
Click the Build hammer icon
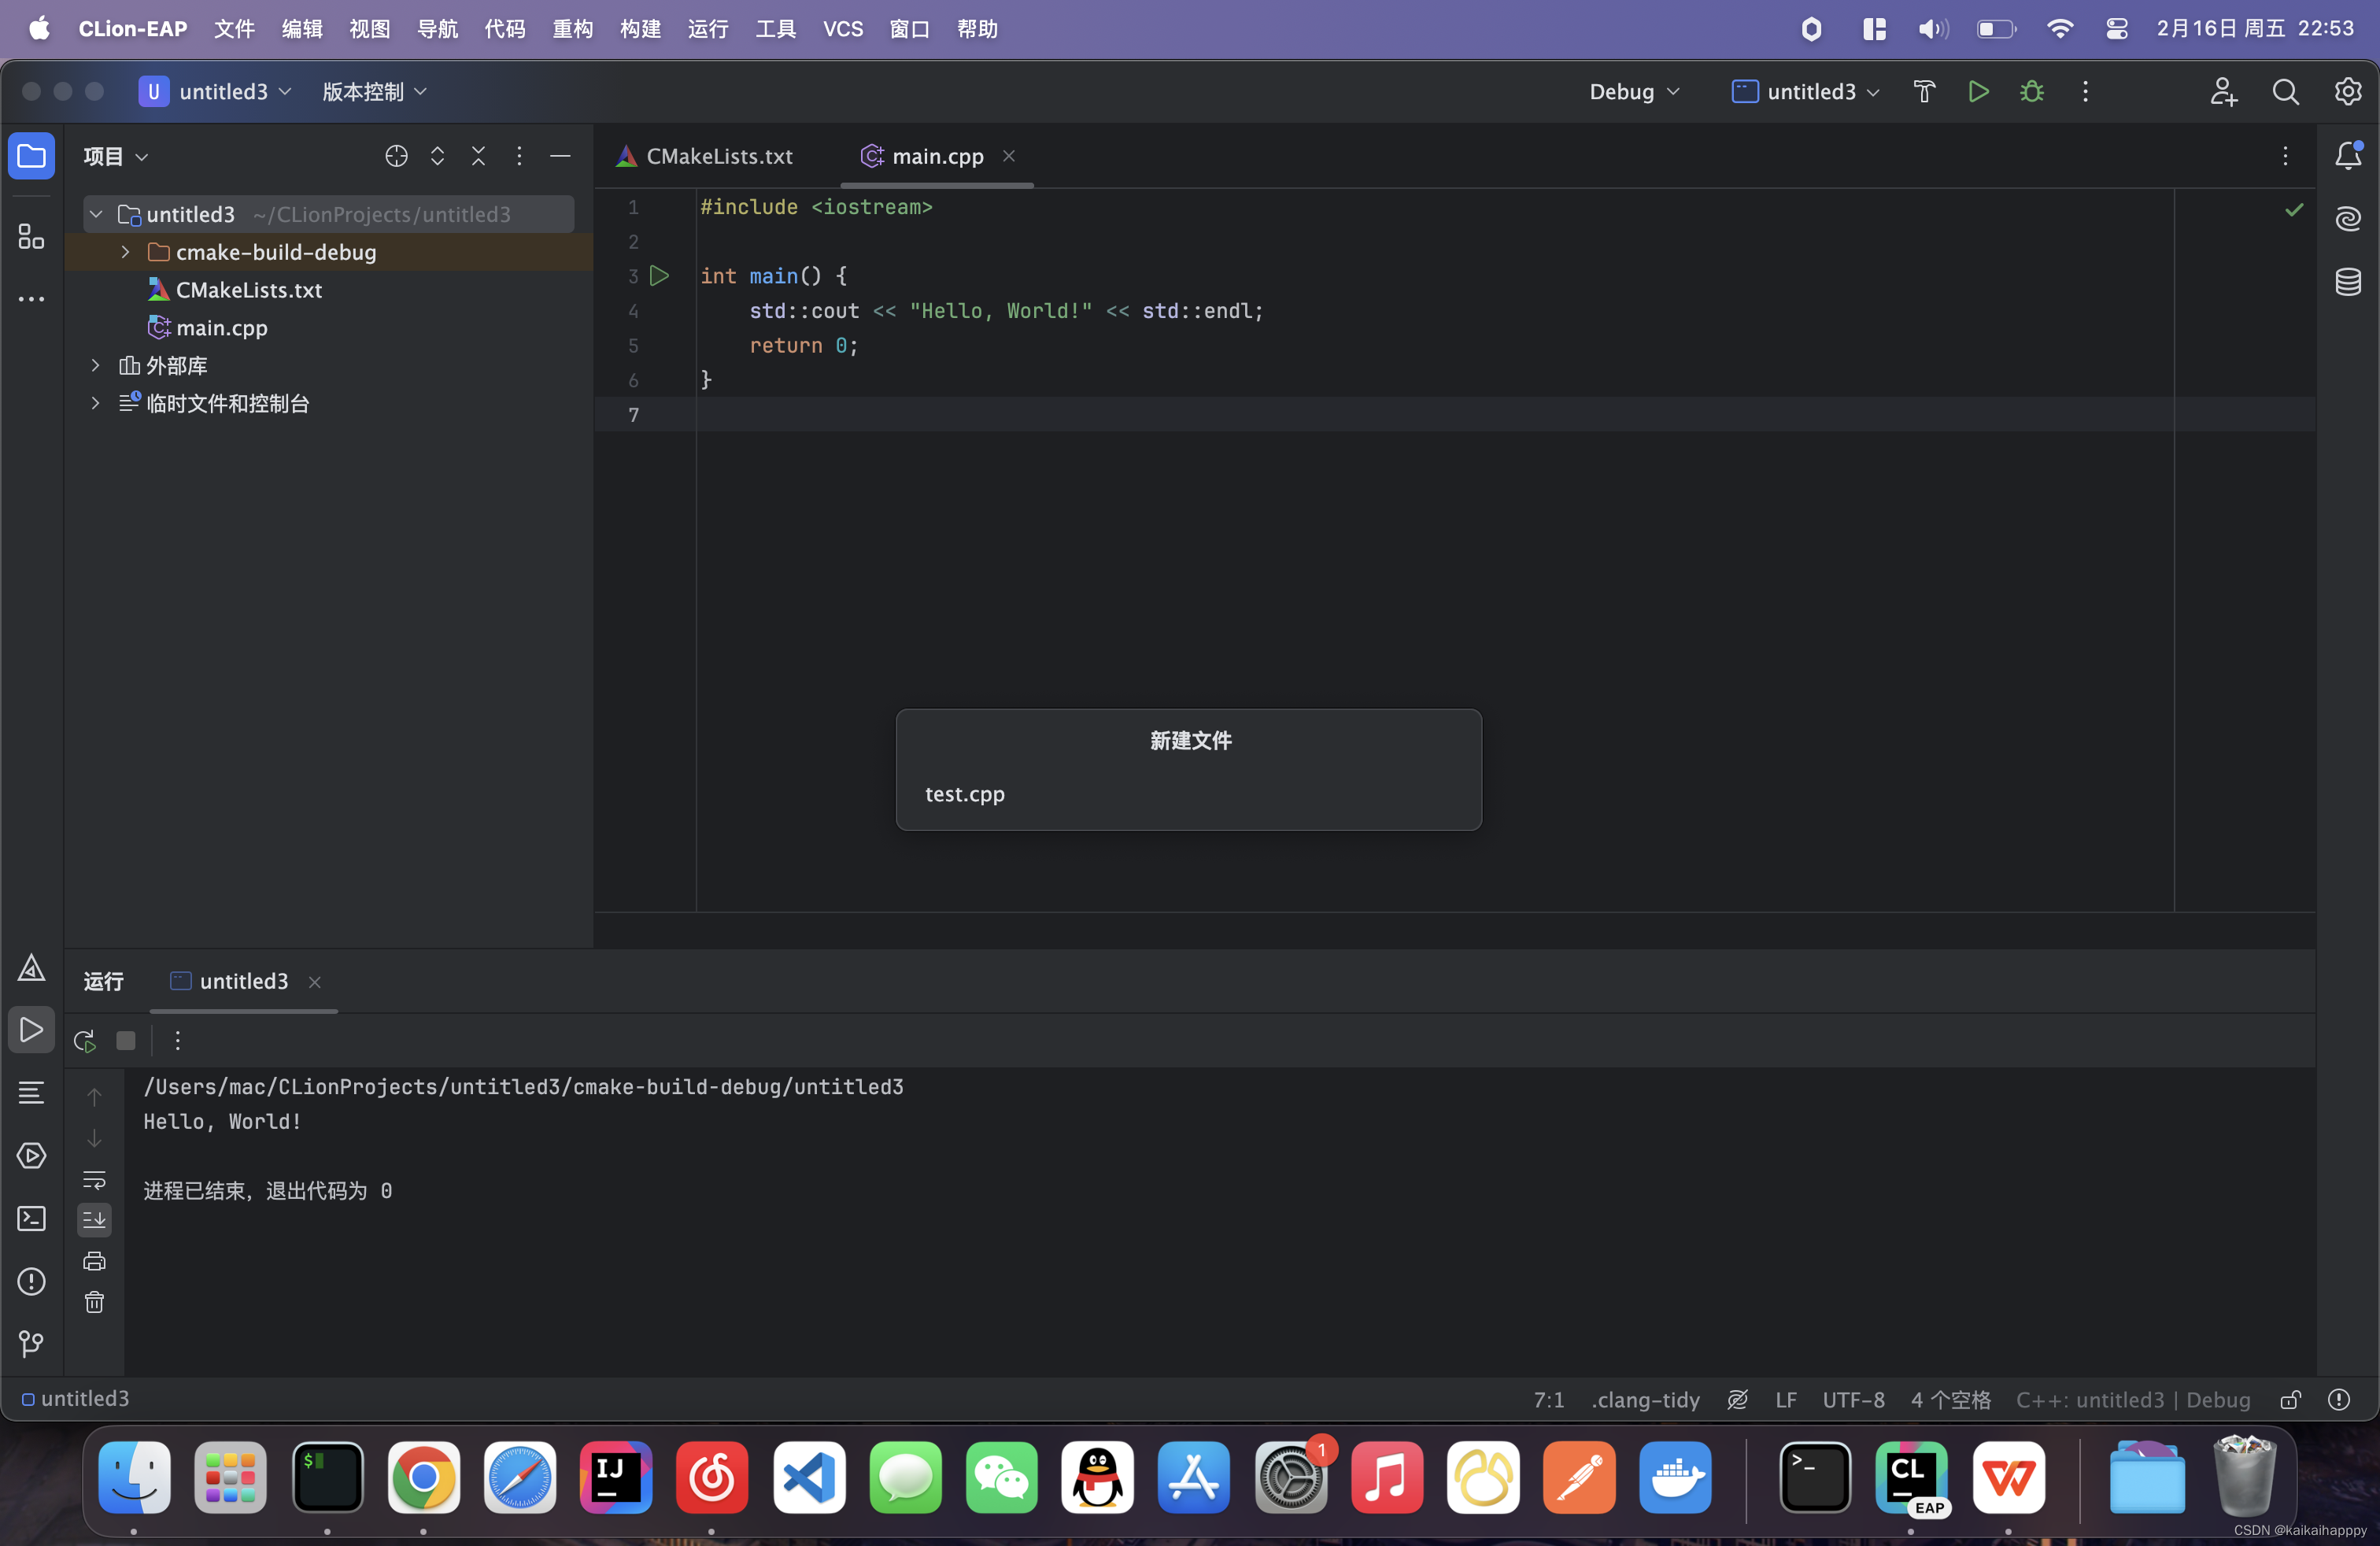(x=1924, y=92)
